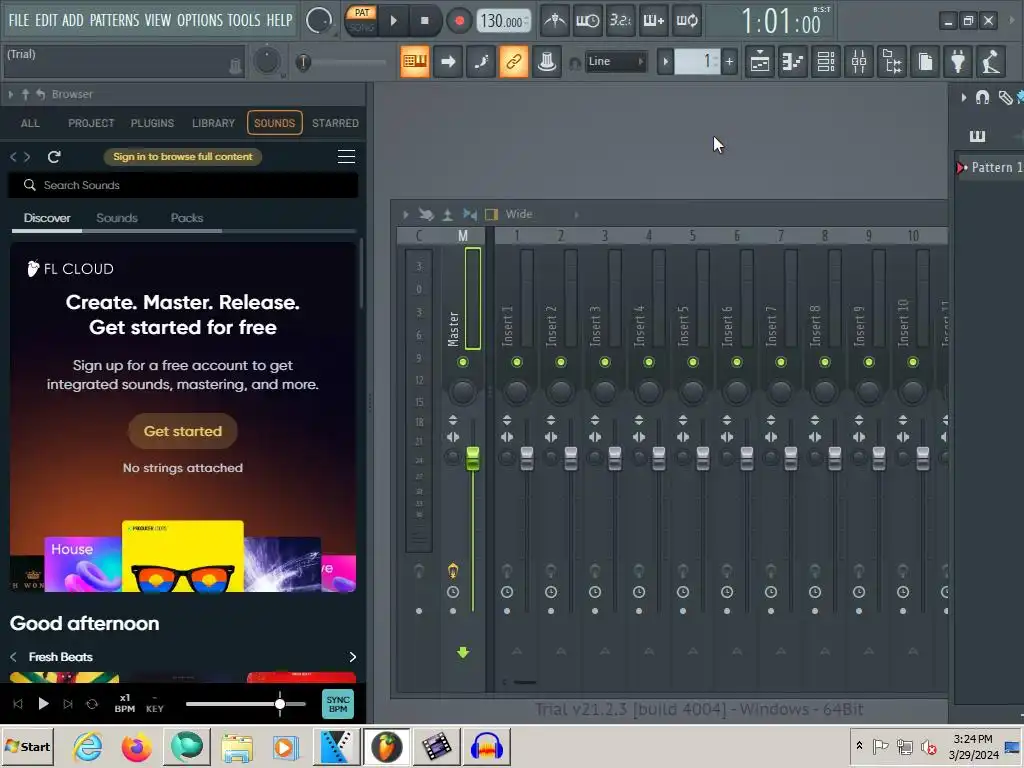Open Firefox from the taskbar

(x=136, y=747)
